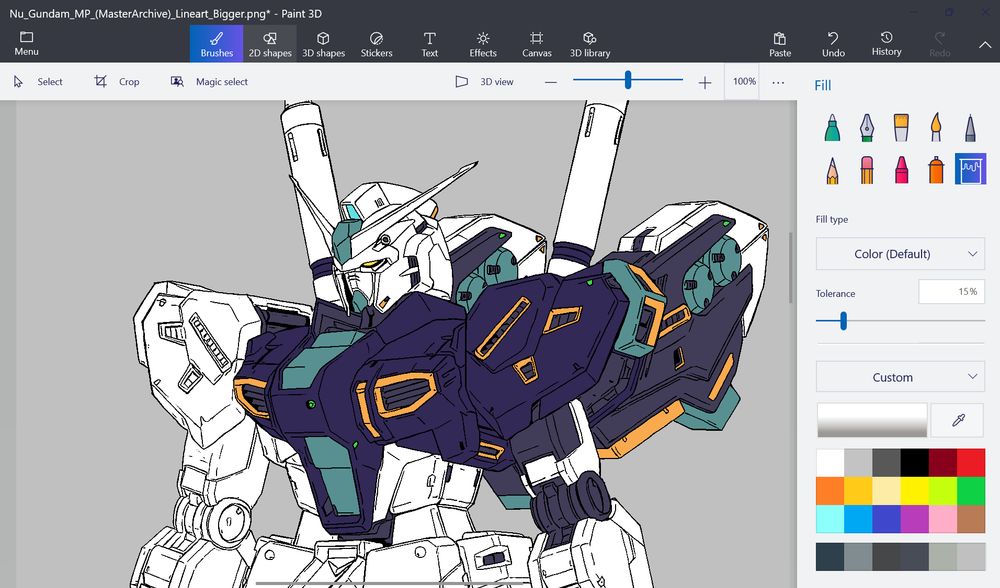Choose the gold color swatch
Screen dimensions: 1000x588
tap(858, 491)
